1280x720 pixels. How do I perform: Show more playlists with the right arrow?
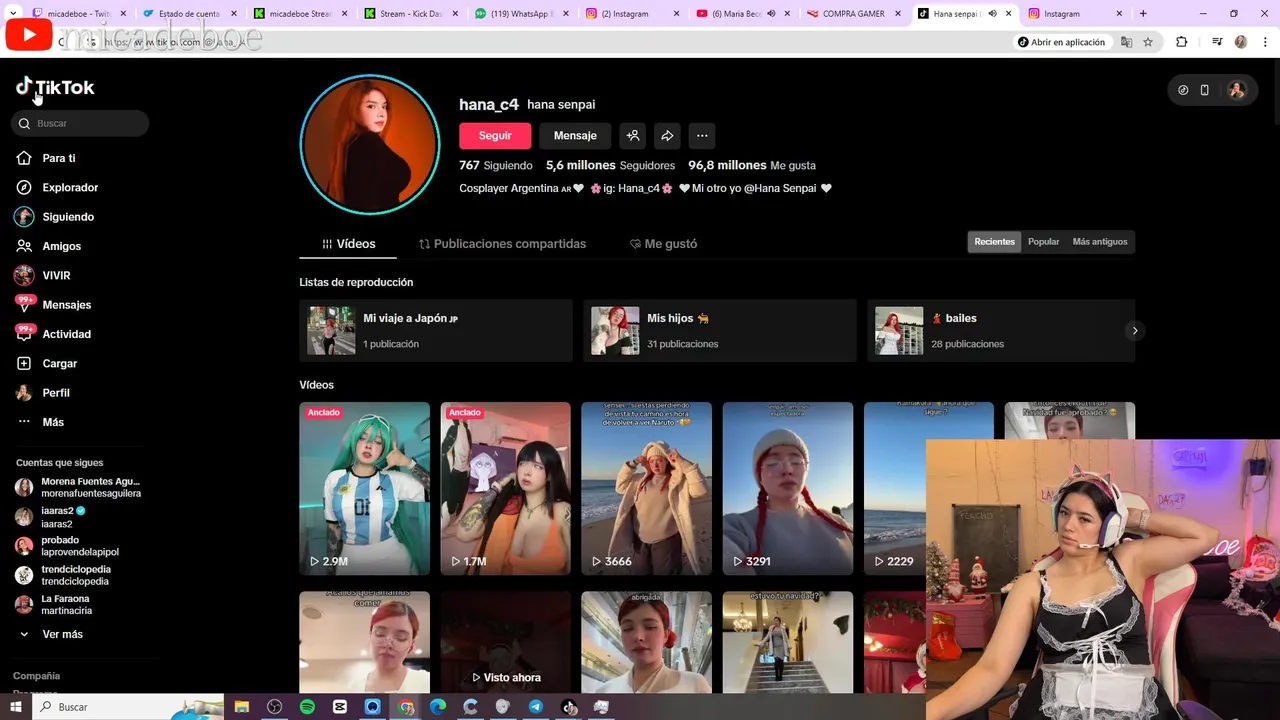click(x=1134, y=331)
